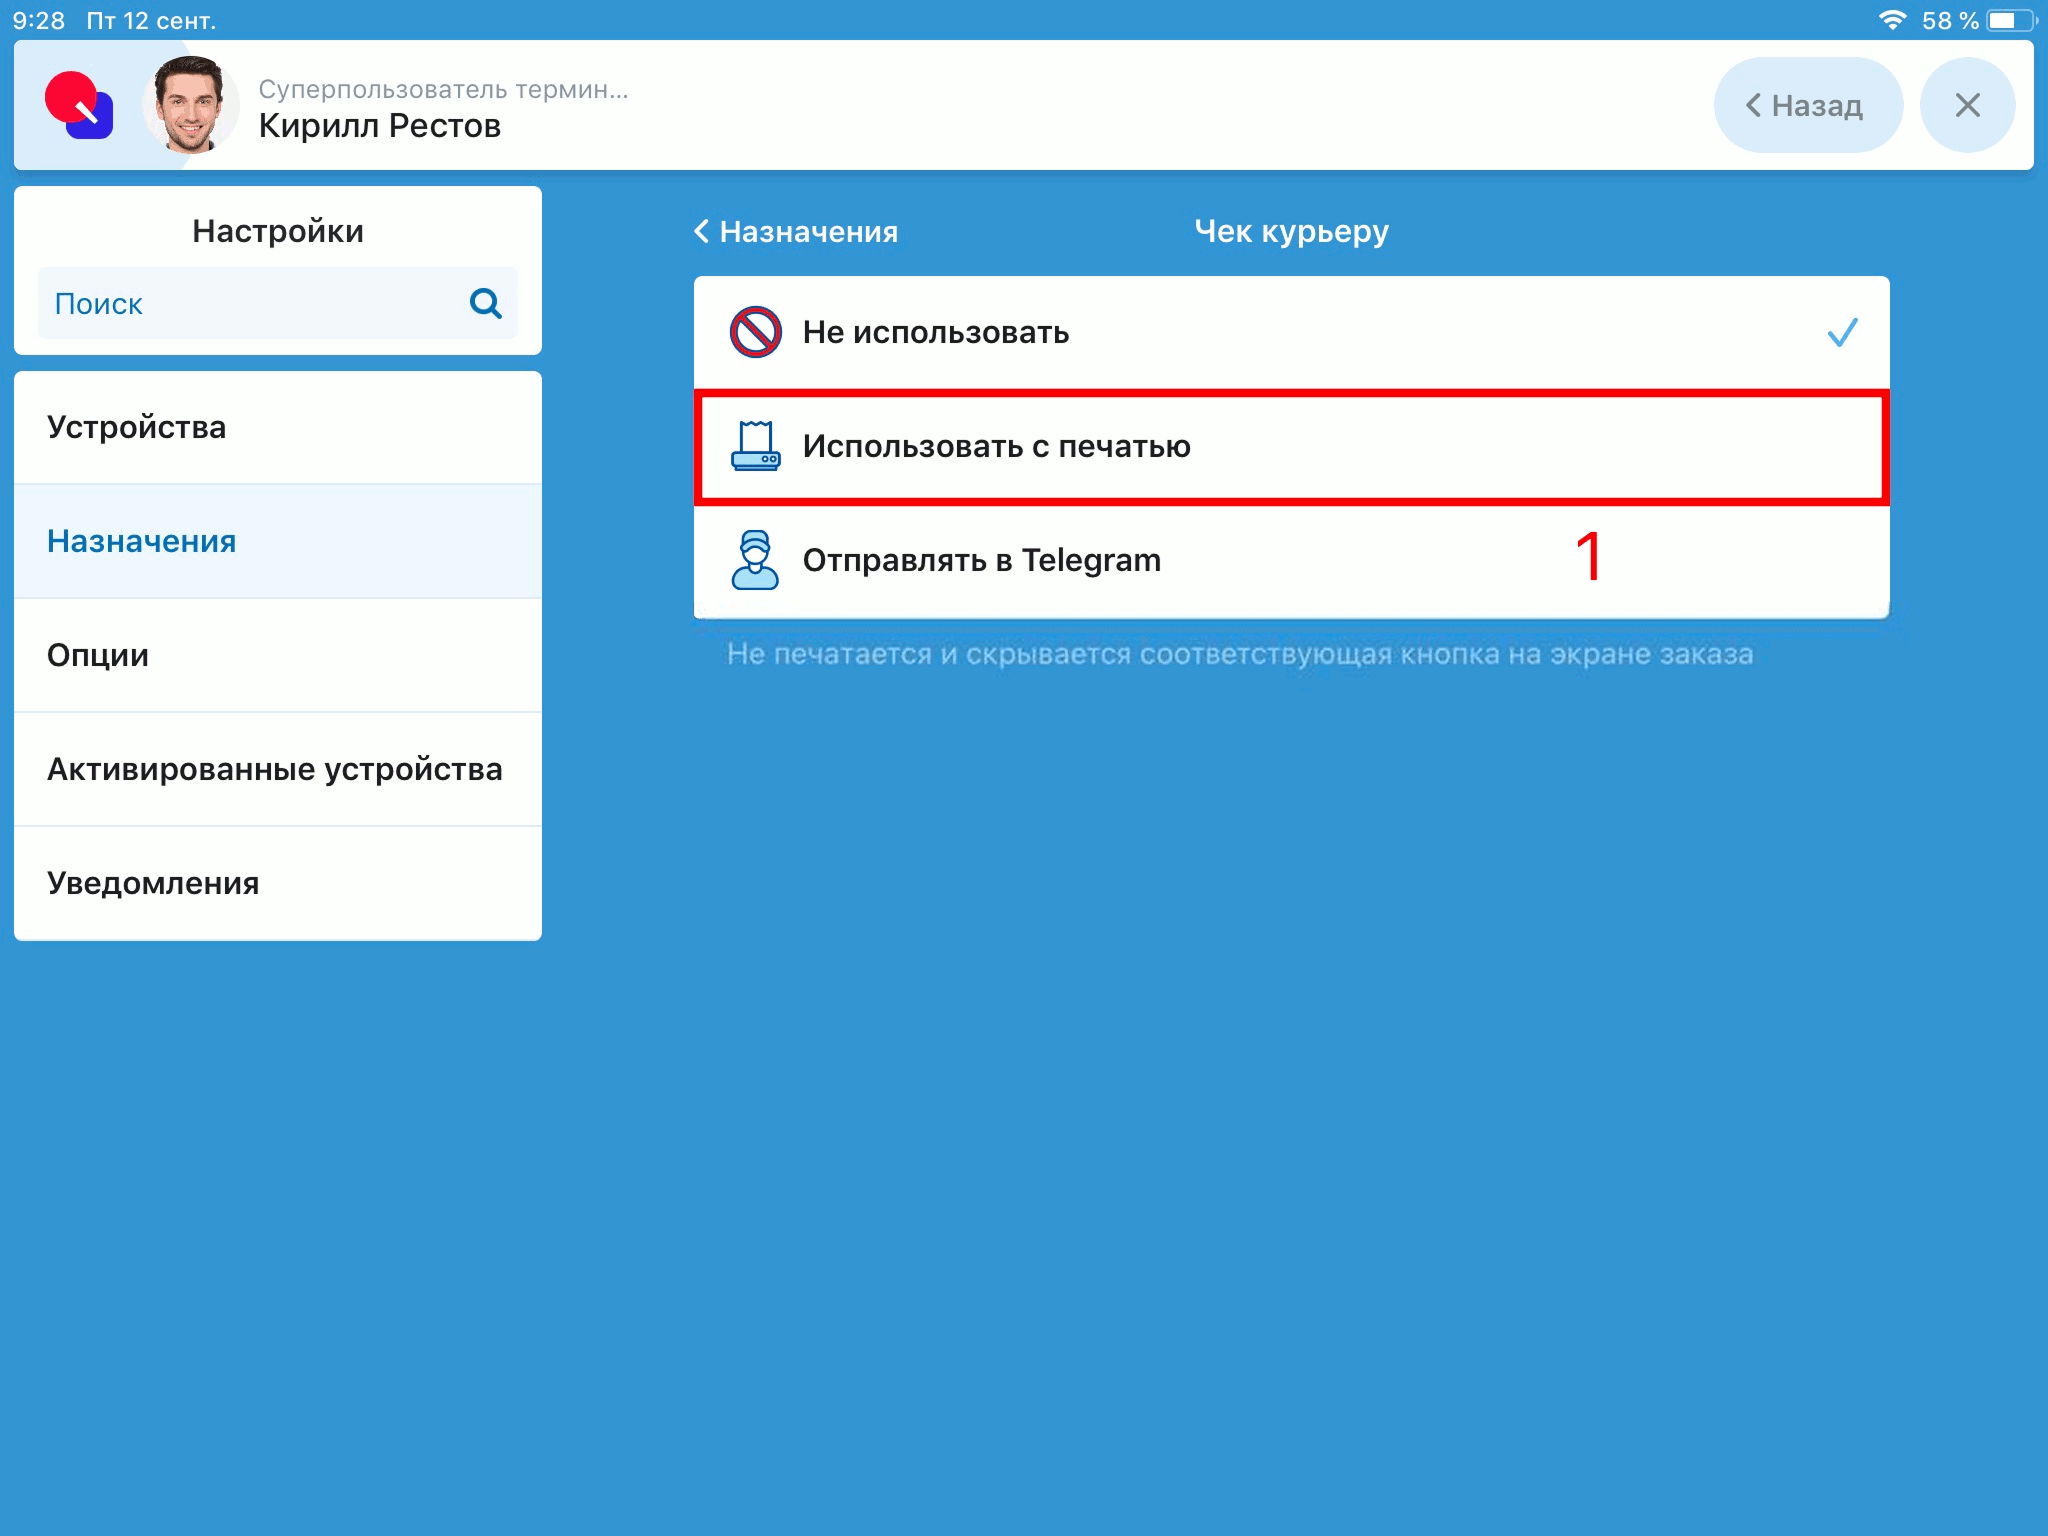Click the red and blue app logo
The width and height of the screenshot is (2048, 1536).
tap(79, 105)
